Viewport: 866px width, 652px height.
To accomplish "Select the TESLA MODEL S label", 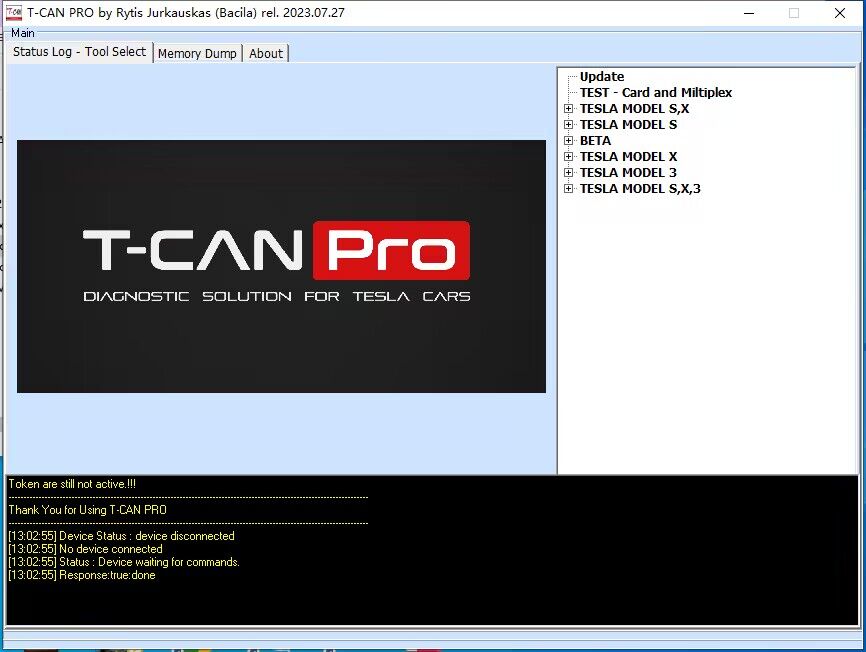I will coord(629,125).
